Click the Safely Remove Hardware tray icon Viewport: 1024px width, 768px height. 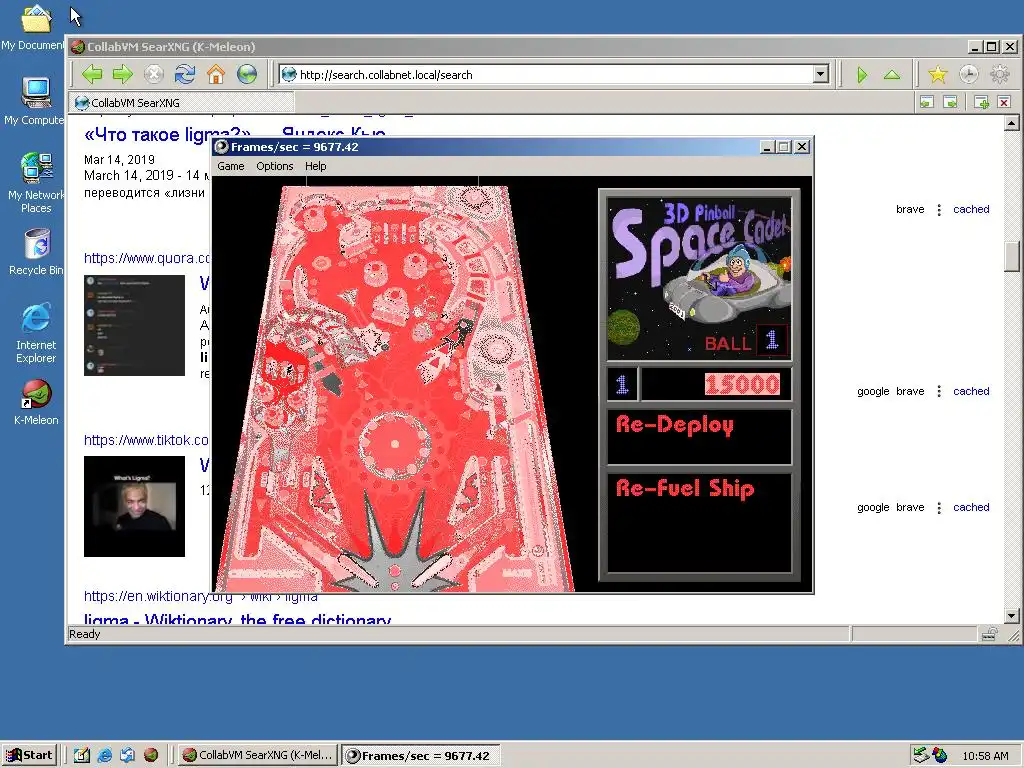[x=921, y=755]
